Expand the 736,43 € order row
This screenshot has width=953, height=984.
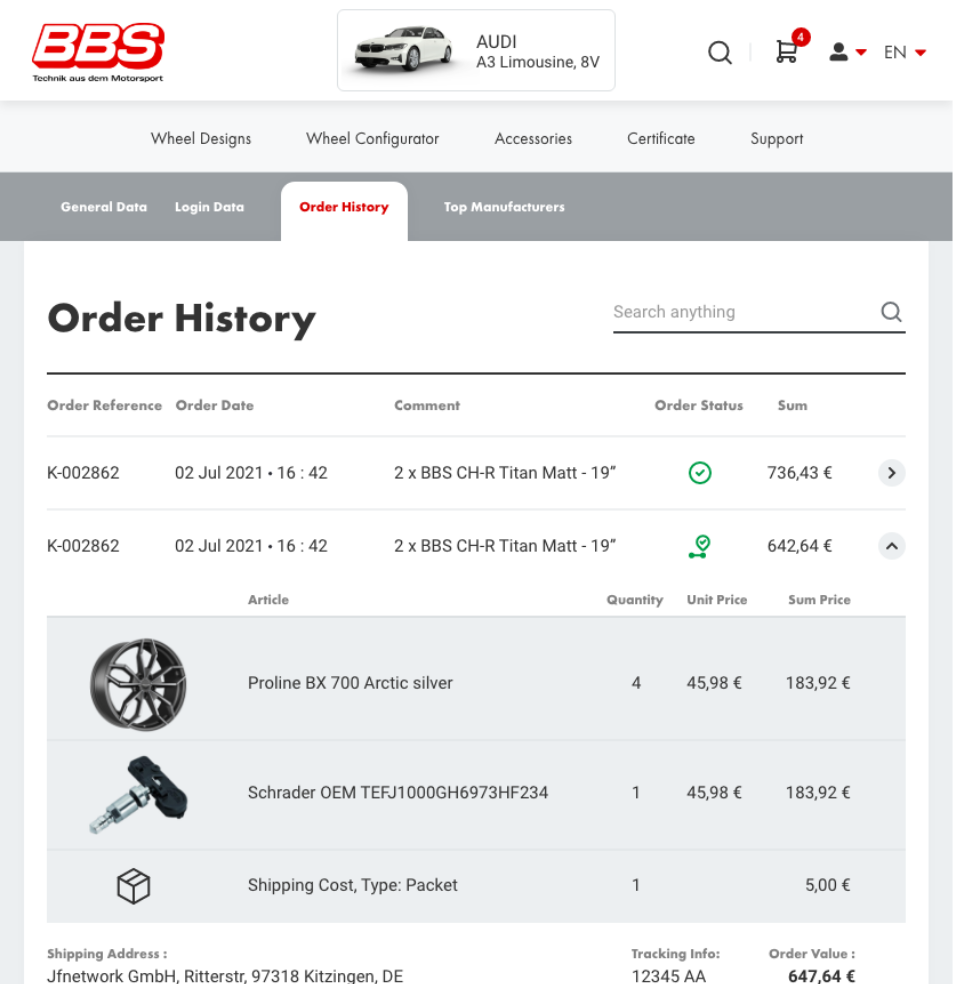[x=892, y=473]
